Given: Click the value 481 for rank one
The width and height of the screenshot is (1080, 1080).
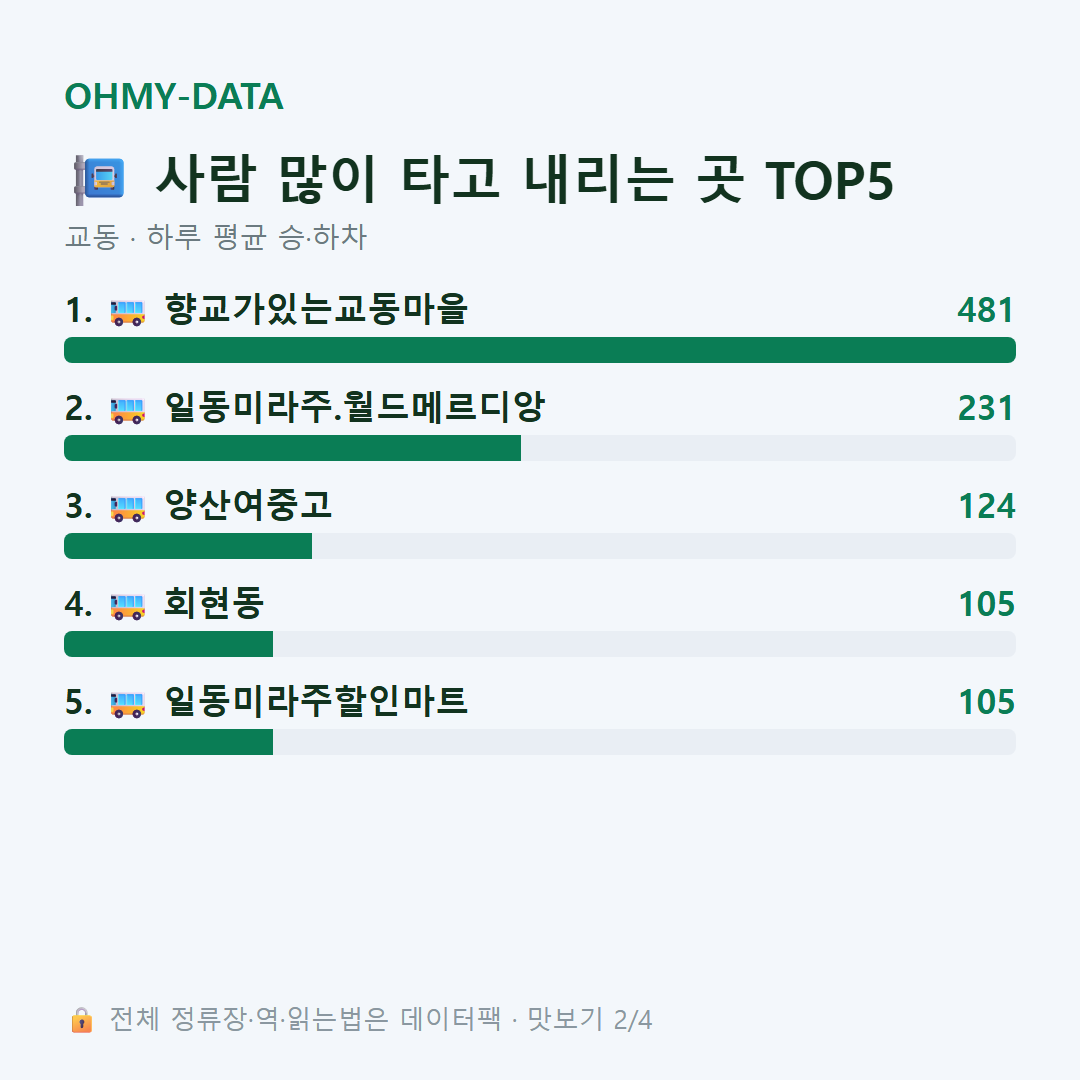Looking at the screenshot, I should pos(986,310).
